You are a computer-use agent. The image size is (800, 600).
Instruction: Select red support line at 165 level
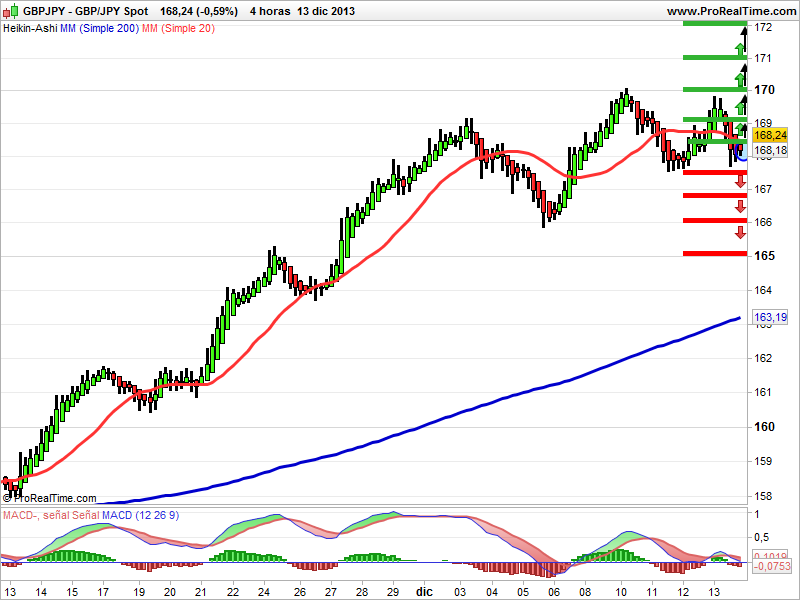click(x=715, y=254)
